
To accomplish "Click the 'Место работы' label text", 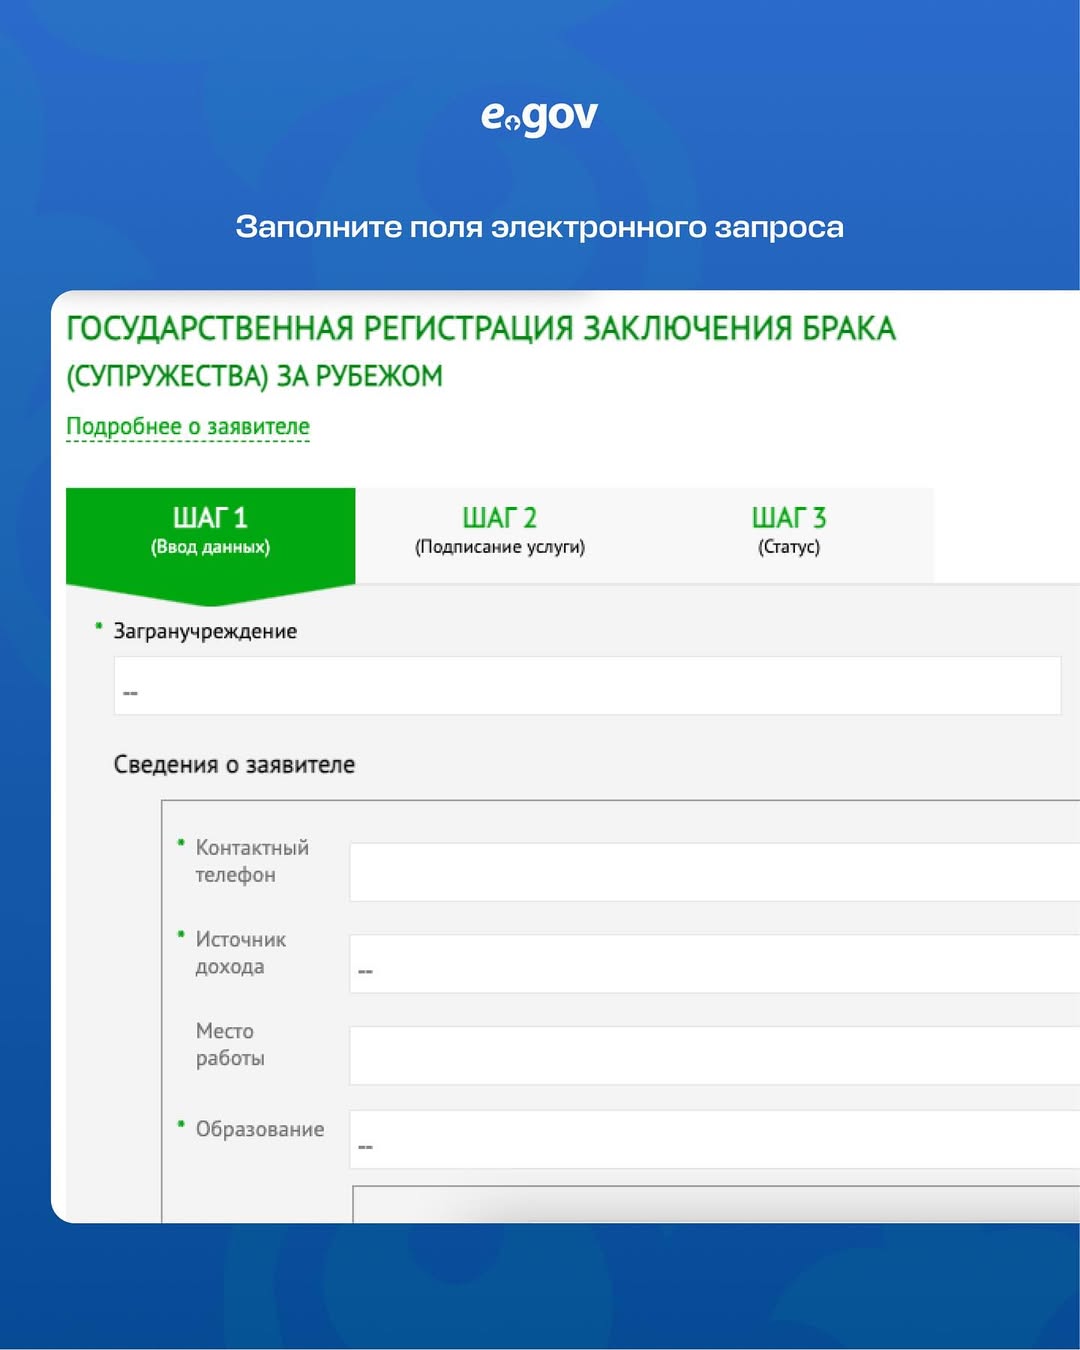I will (229, 1044).
